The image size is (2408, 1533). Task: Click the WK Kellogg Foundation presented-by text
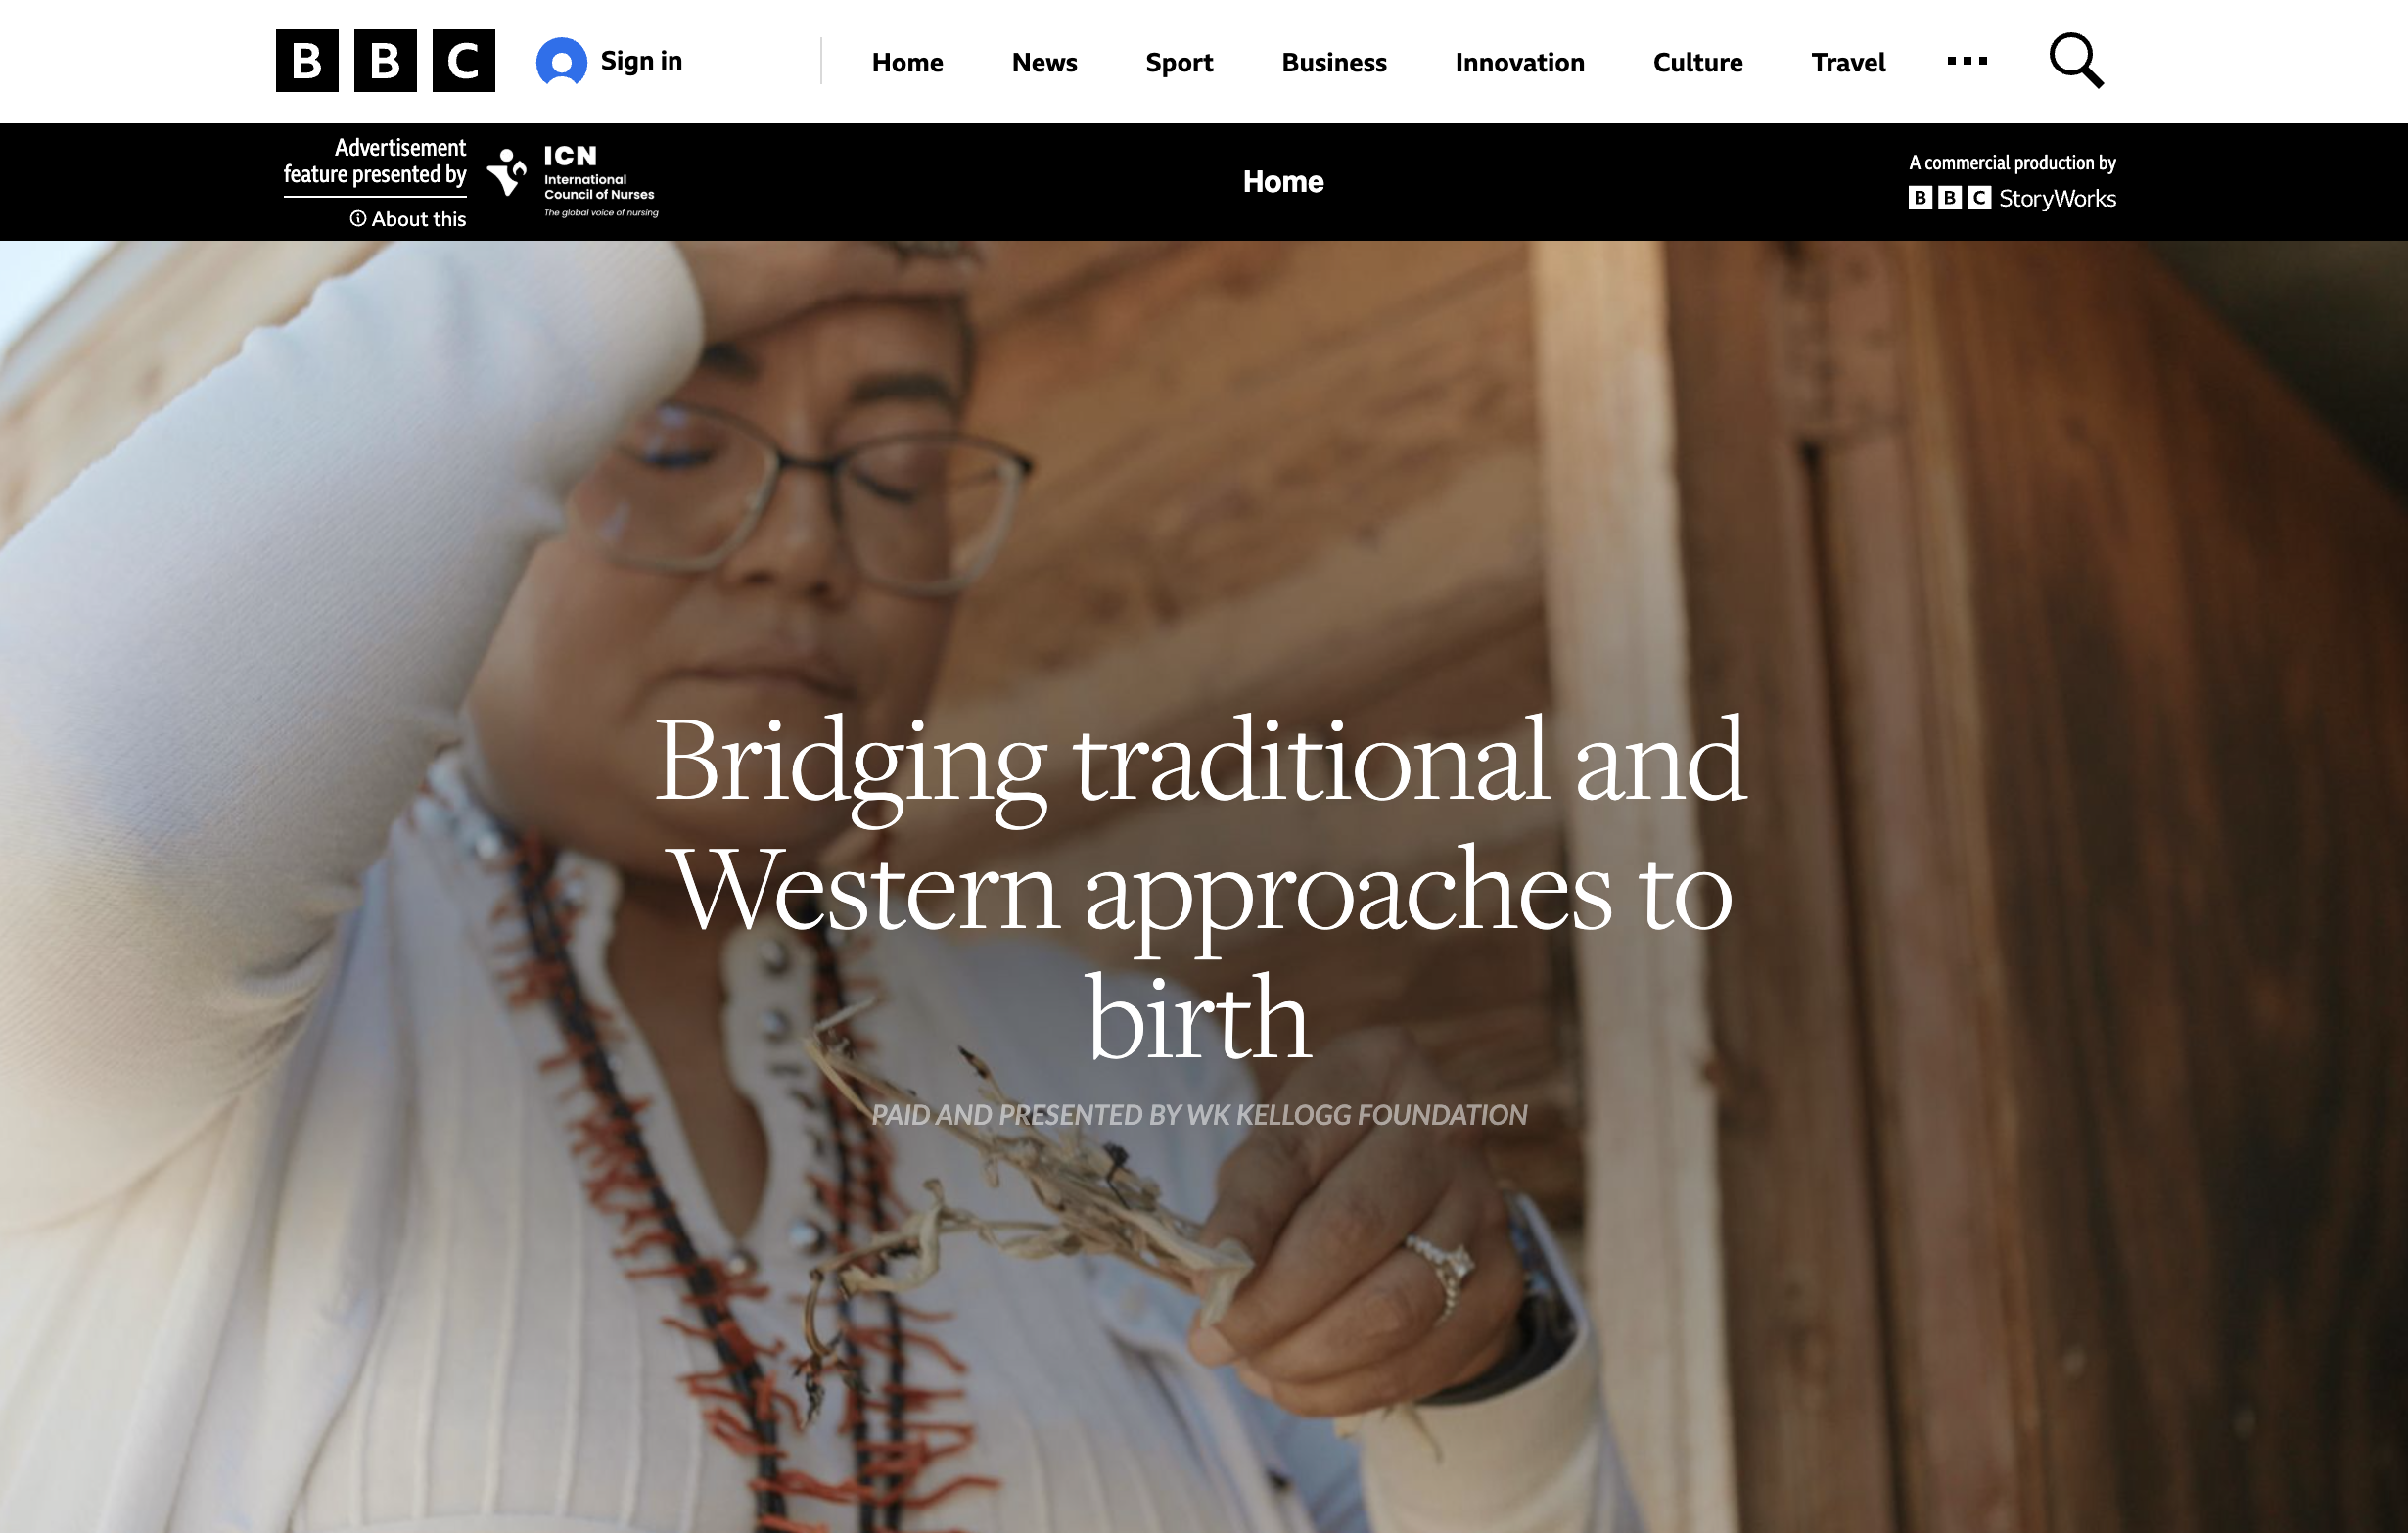[x=1199, y=1114]
